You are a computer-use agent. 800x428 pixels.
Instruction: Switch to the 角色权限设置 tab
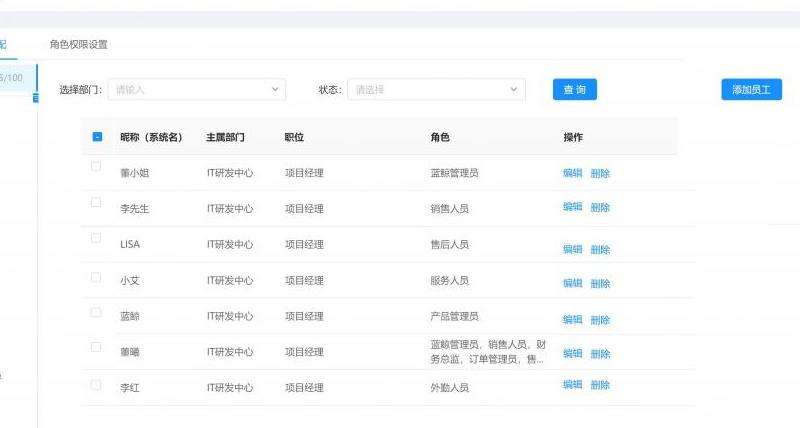click(x=79, y=45)
